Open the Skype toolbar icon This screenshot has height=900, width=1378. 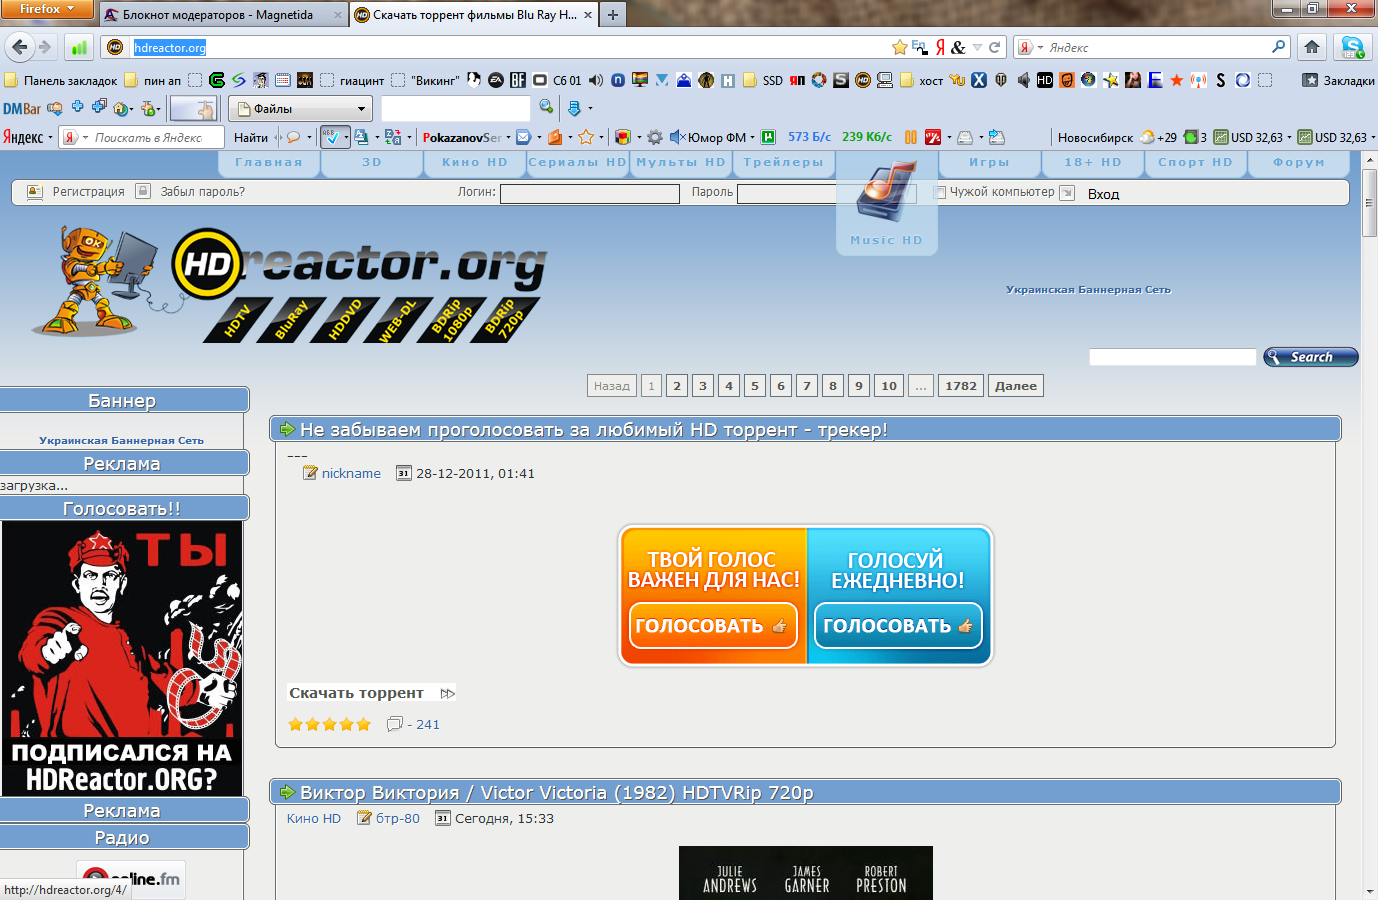tap(1352, 47)
